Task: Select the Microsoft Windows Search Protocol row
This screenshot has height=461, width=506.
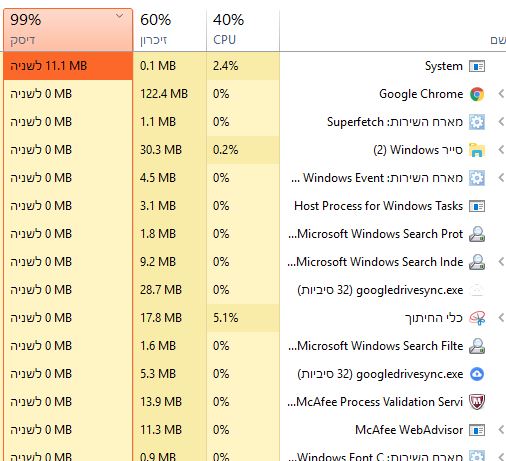Action: pos(255,234)
